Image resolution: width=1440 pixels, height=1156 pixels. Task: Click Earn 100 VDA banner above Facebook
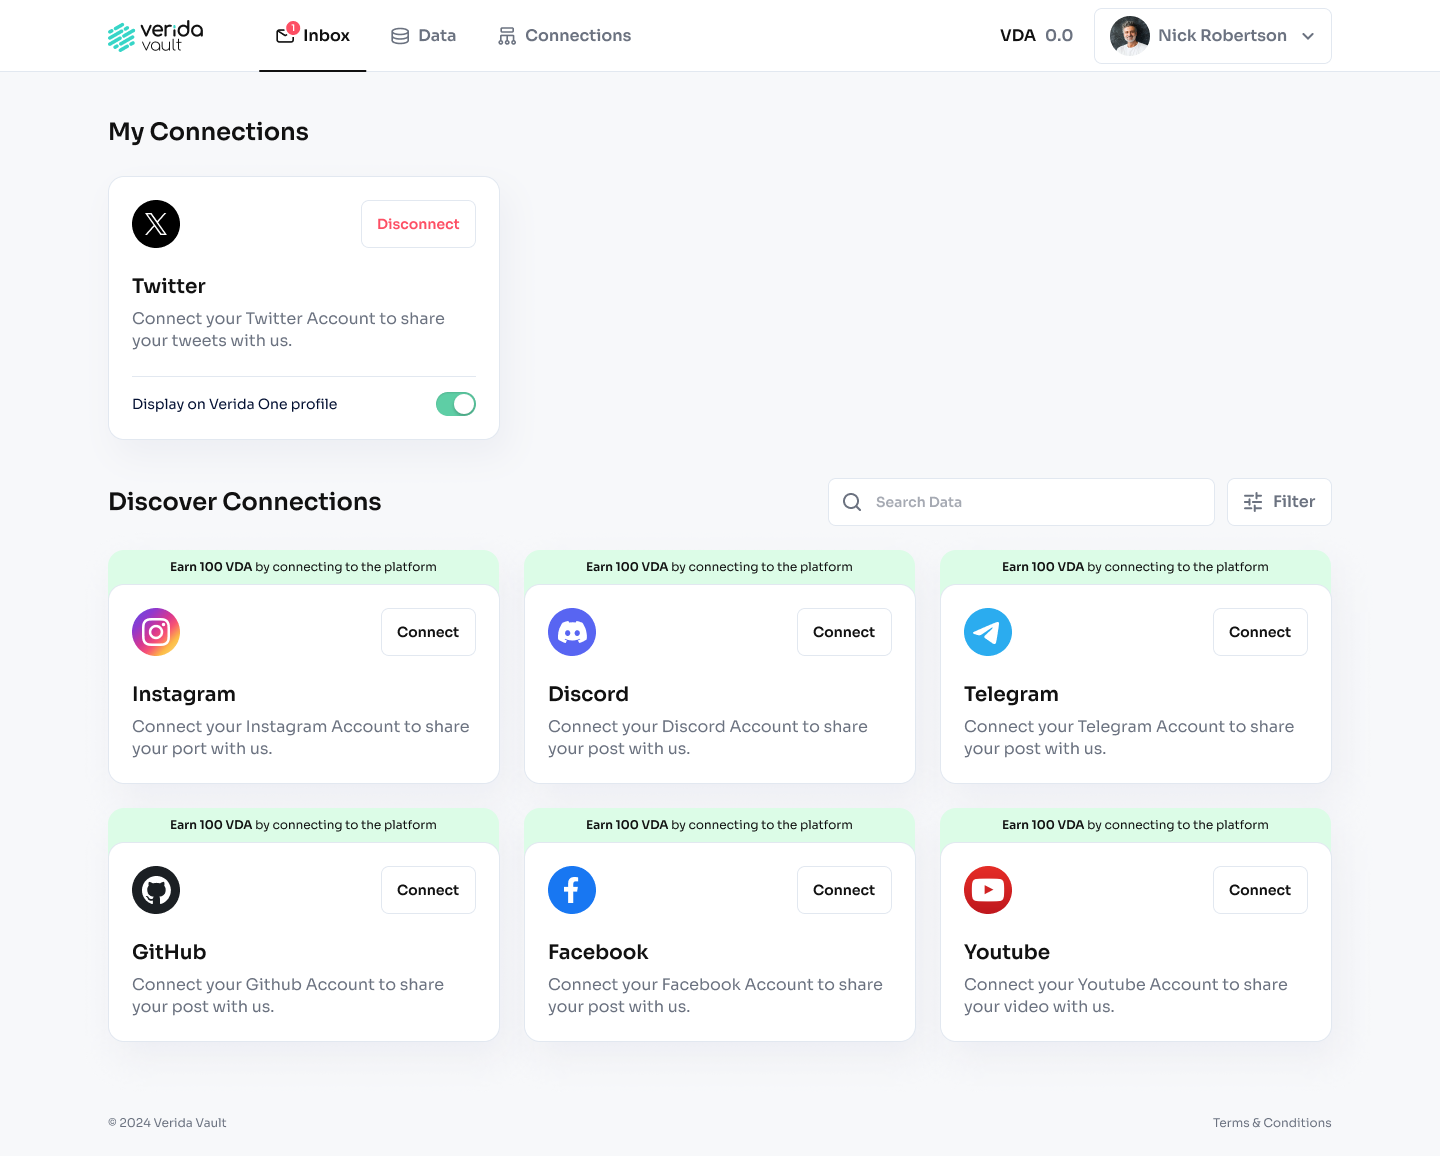[720, 825]
